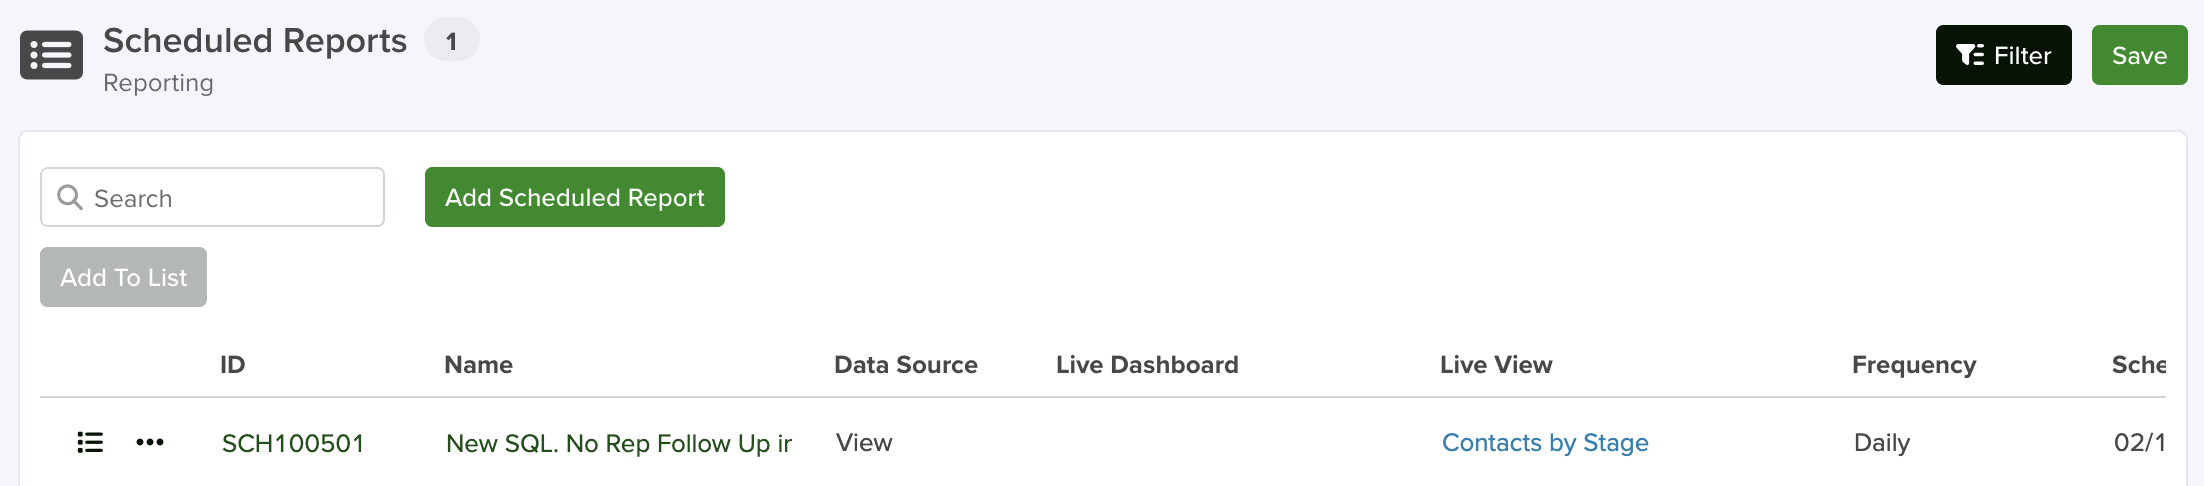Click the Scheduled Reports list icon
Image resolution: width=2204 pixels, height=486 pixels.
click(51, 55)
